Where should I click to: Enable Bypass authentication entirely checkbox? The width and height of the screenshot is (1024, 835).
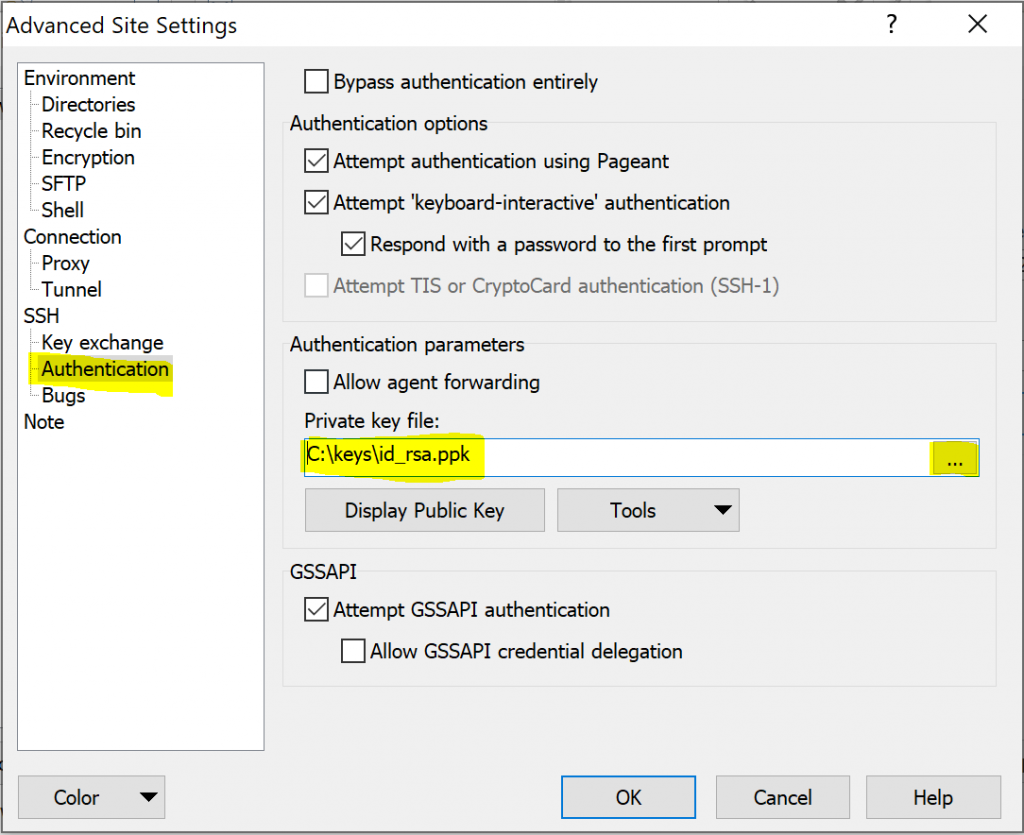point(316,82)
